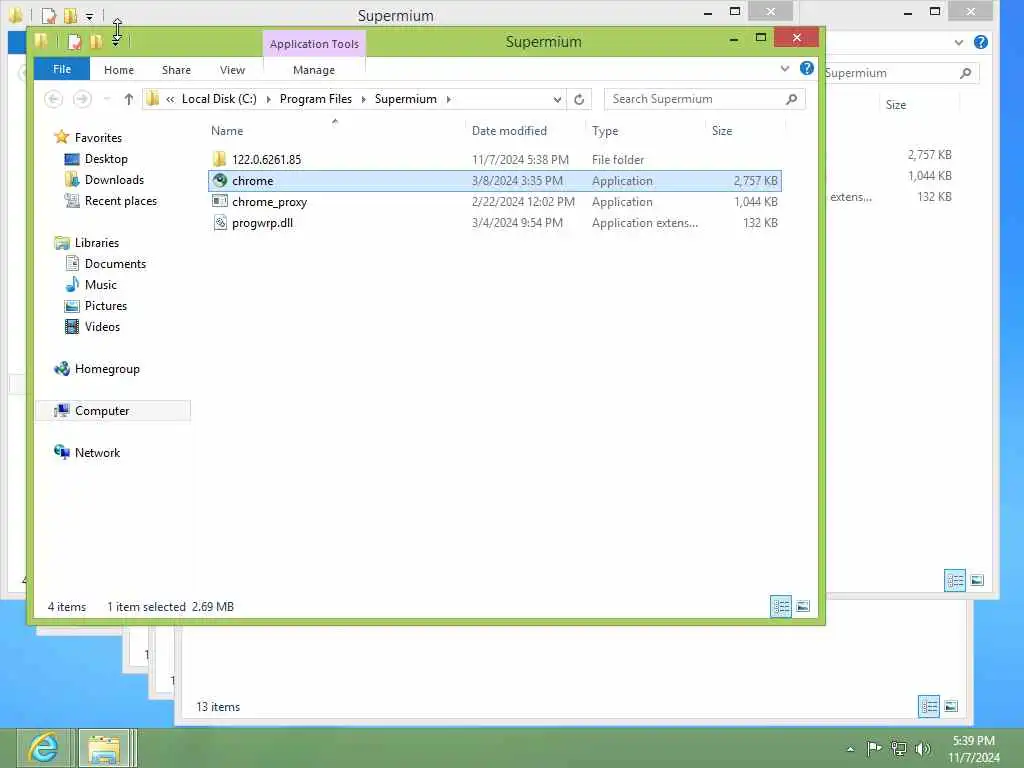Click the Forward navigation arrow
The height and width of the screenshot is (768, 1024).
pyautogui.click(x=82, y=99)
